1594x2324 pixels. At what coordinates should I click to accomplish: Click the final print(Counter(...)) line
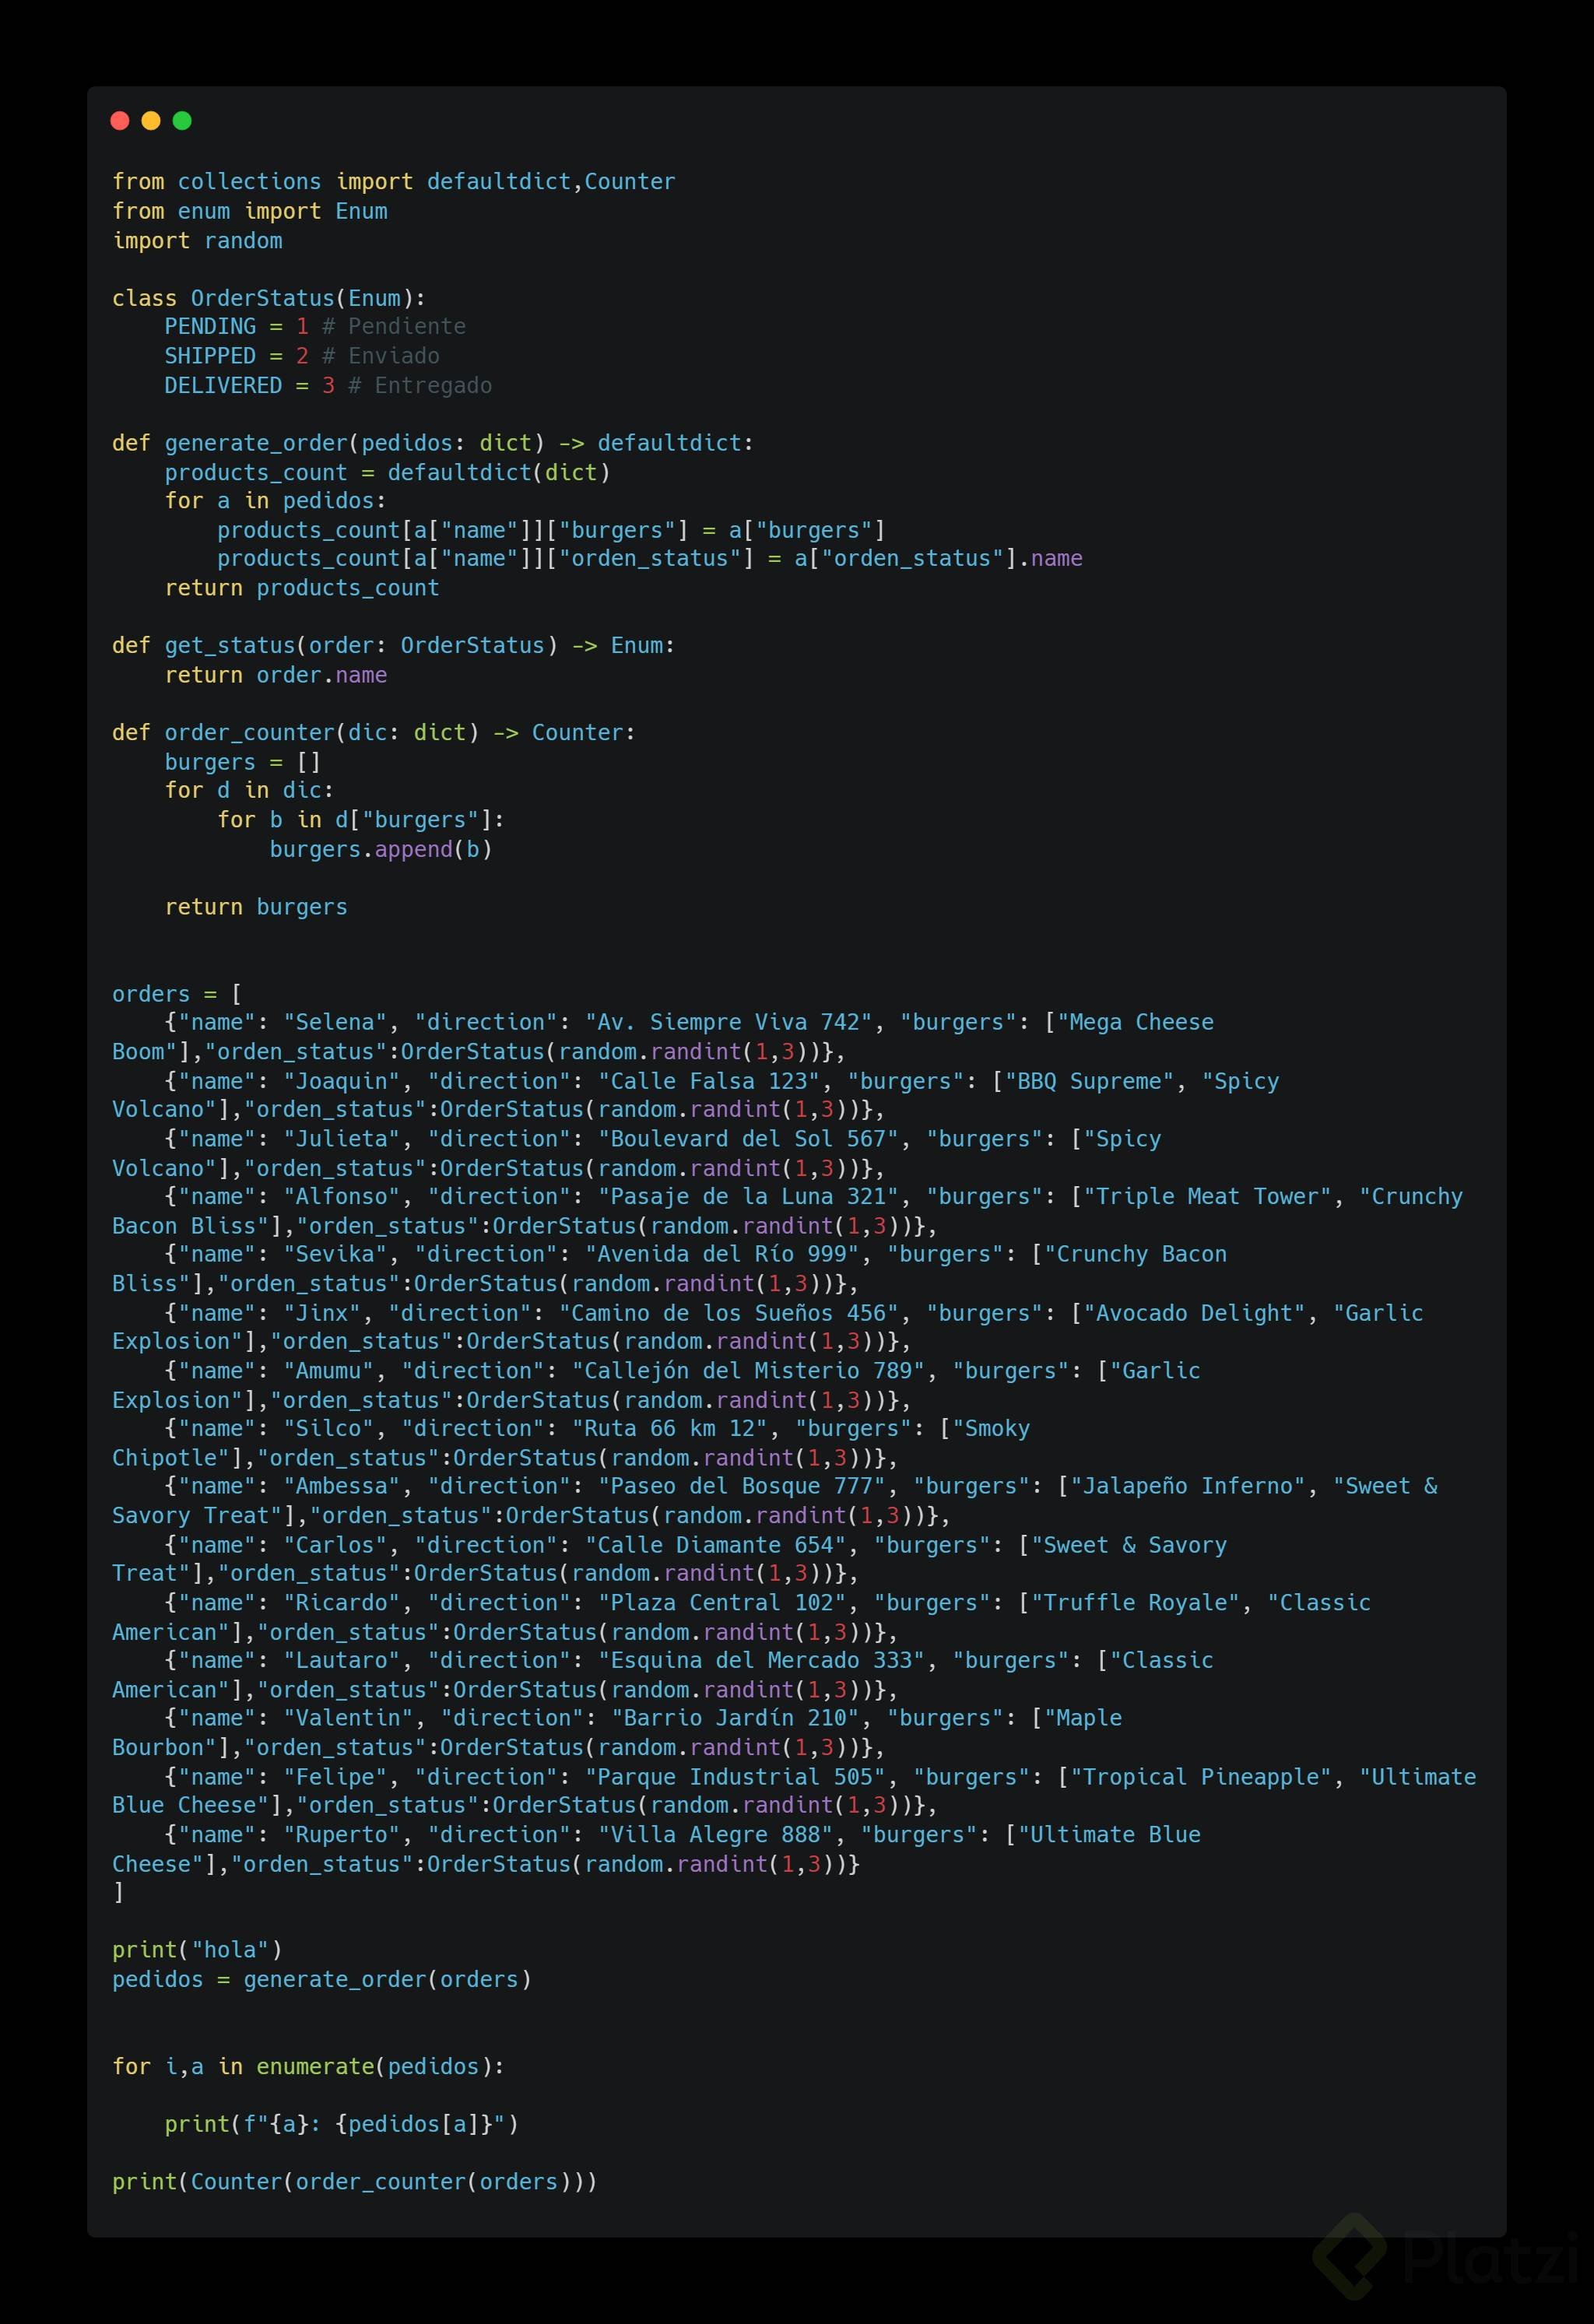(x=354, y=2182)
